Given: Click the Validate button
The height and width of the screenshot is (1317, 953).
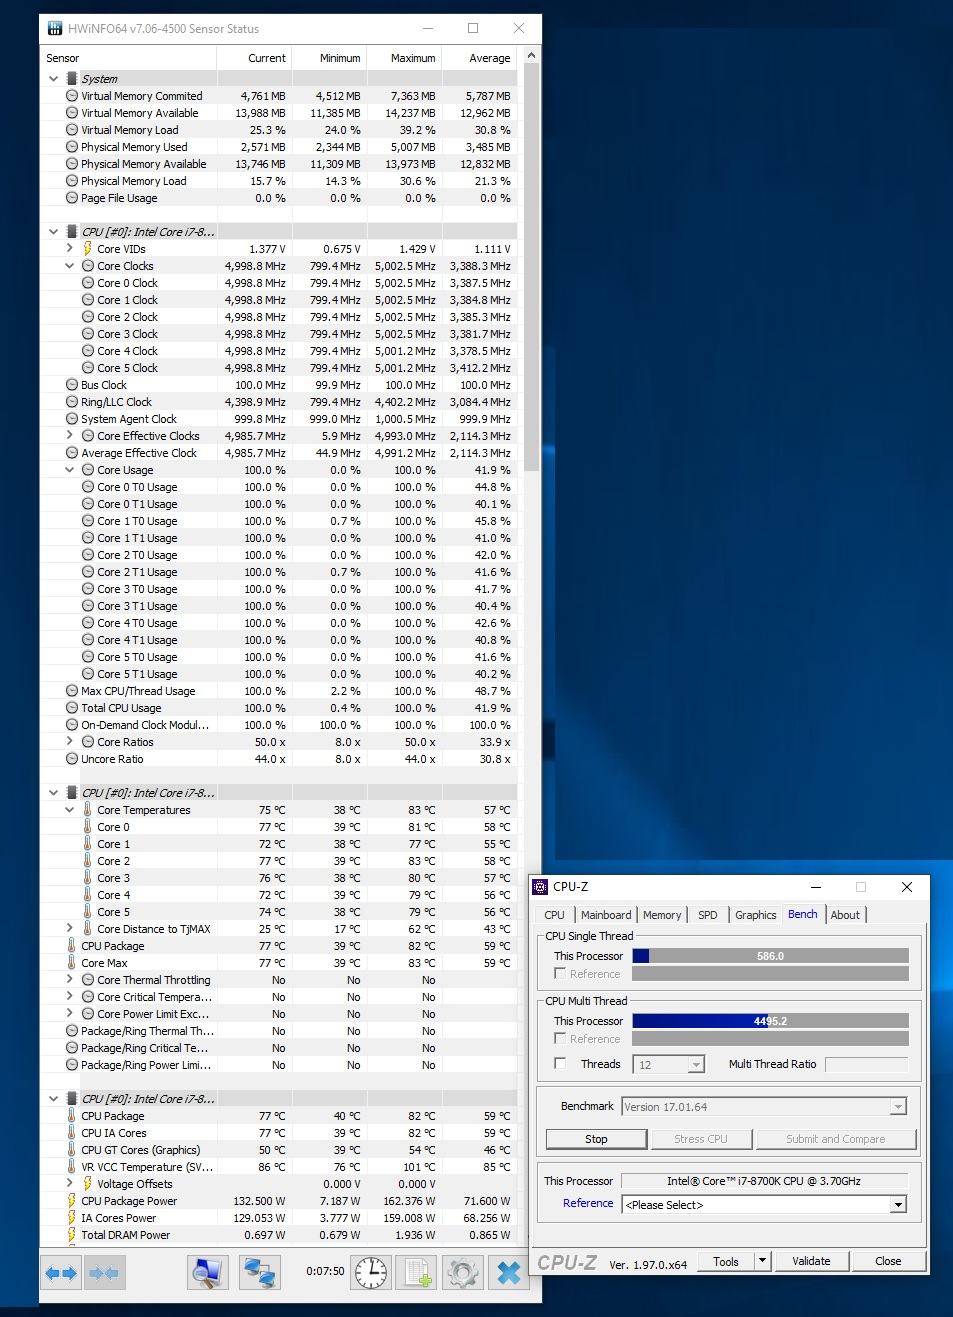Looking at the screenshot, I should coord(811,1261).
